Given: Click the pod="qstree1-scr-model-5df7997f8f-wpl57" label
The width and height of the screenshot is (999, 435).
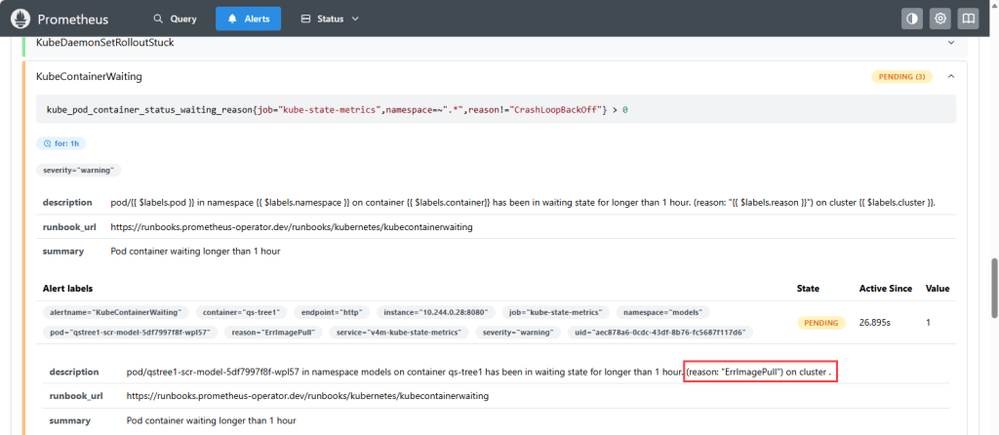Looking at the screenshot, I should (131, 332).
